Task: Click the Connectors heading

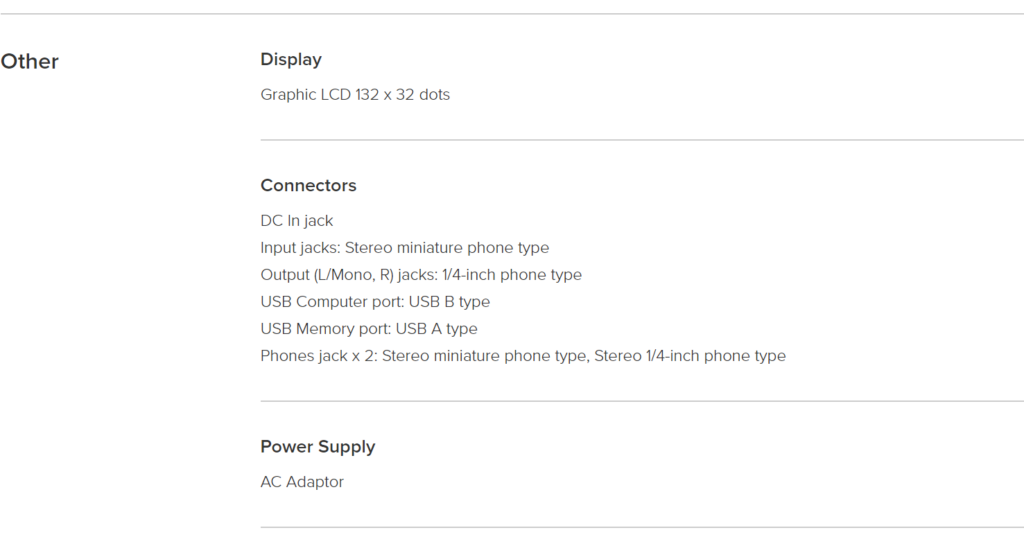Action: 308,186
